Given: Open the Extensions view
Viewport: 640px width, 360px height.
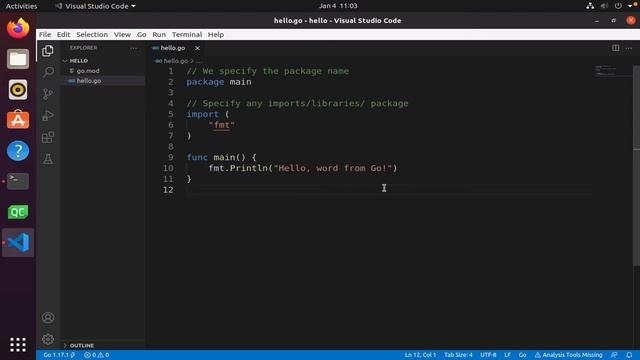Looking at the screenshot, I should (48, 137).
